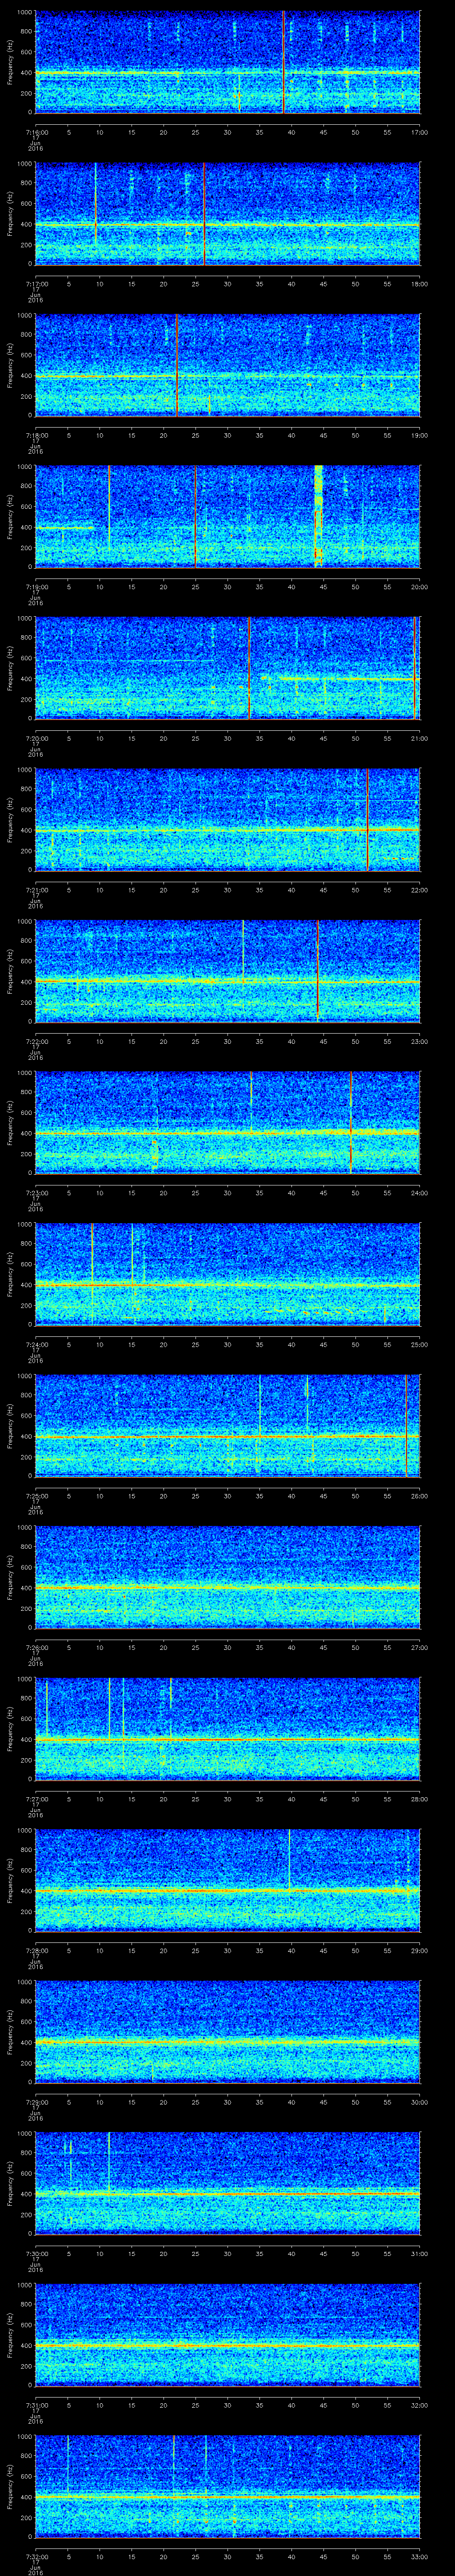This screenshot has height=2576, width=455.
Task: Click the 20:00 end time label
Action: click(420, 587)
